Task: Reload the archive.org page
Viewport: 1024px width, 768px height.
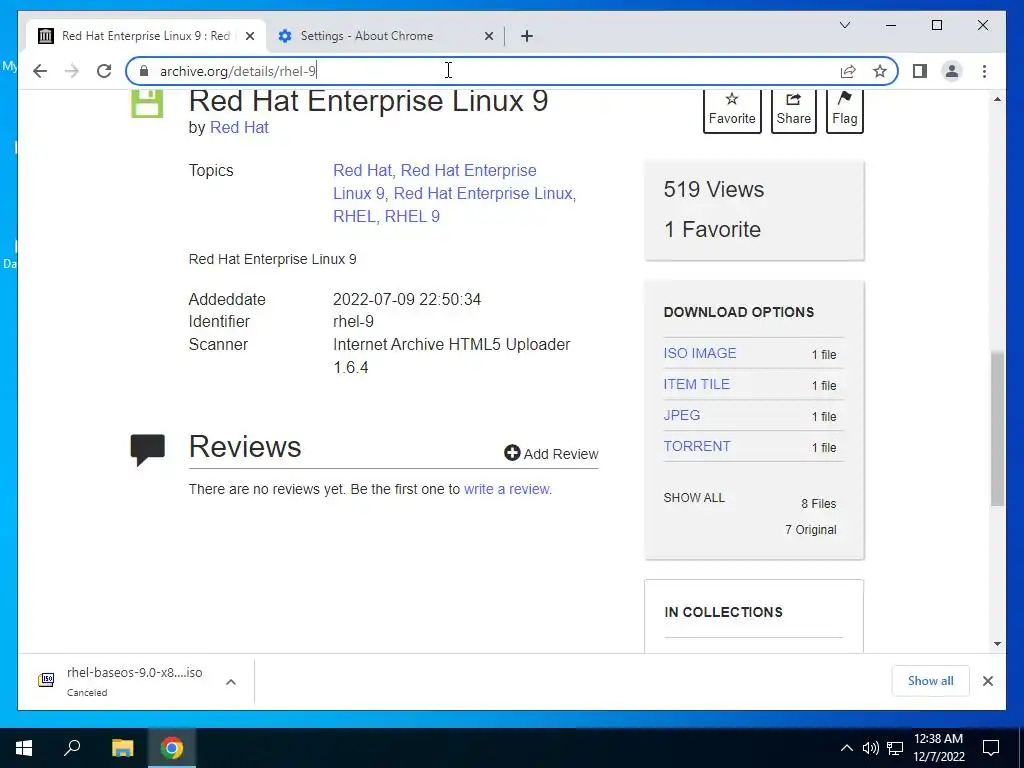Action: click(104, 71)
